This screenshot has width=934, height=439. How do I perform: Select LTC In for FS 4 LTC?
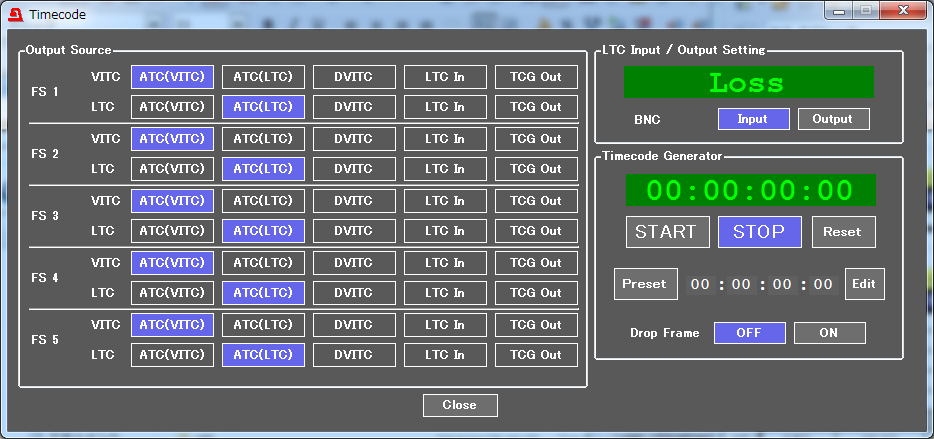click(445, 293)
